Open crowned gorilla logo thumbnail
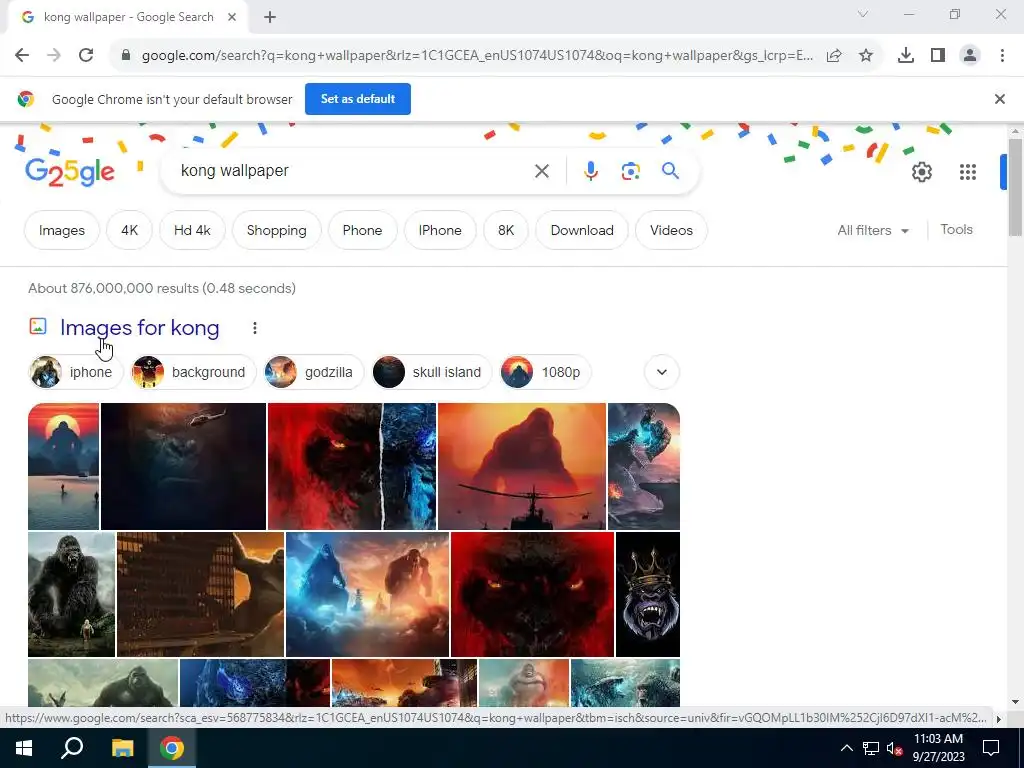This screenshot has height=768, width=1024. point(648,594)
